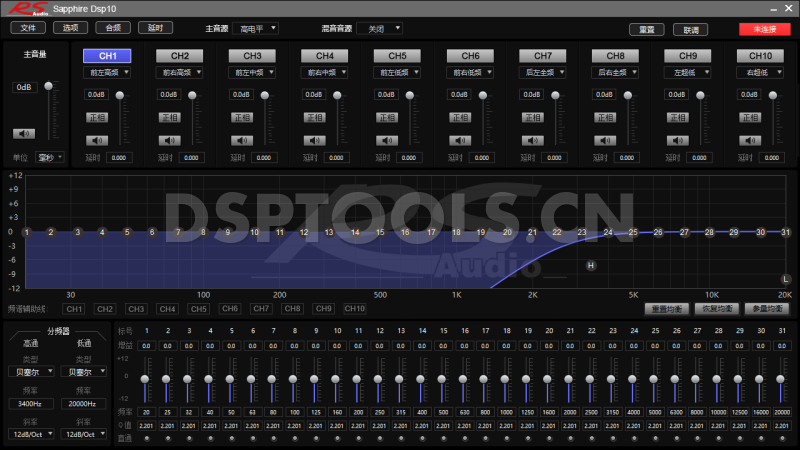Mute CH9 with its speaker icon
This screenshot has height=450, width=800.
click(677, 140)
